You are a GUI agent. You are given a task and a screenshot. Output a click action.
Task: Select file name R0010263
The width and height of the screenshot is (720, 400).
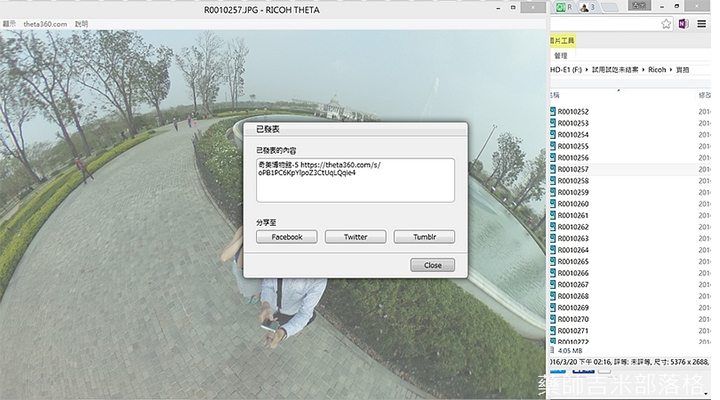pyautogui.click(x=573, y=238)
